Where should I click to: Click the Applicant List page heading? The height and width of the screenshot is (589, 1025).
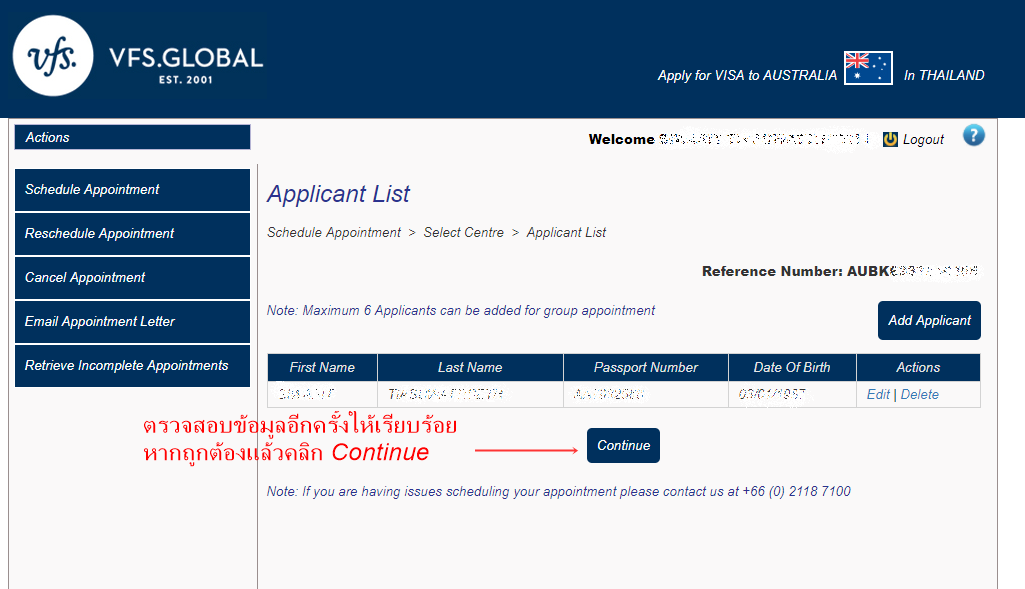[339, 194]
